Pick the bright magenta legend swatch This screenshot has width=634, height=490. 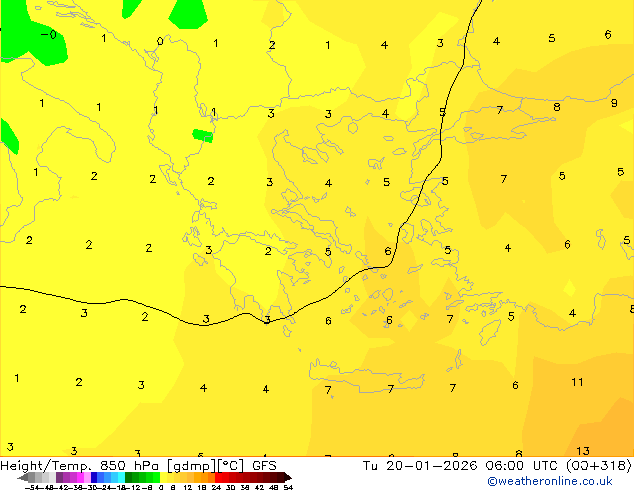coord(80,477)
